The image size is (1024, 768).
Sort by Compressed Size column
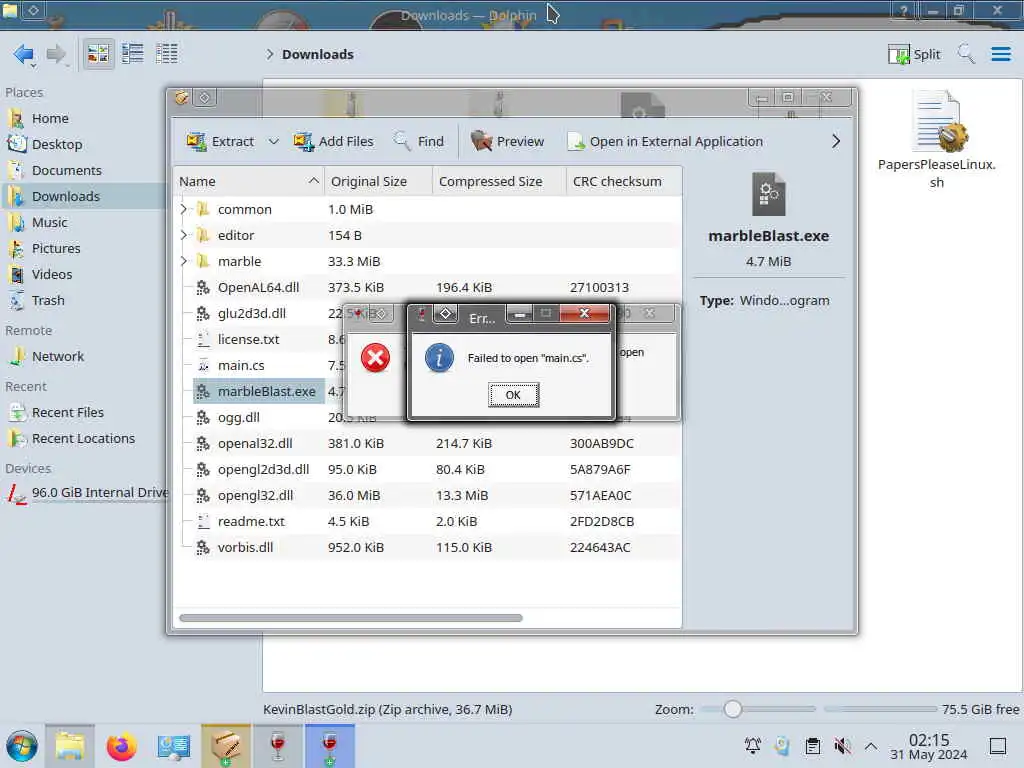tap(500, 182)
